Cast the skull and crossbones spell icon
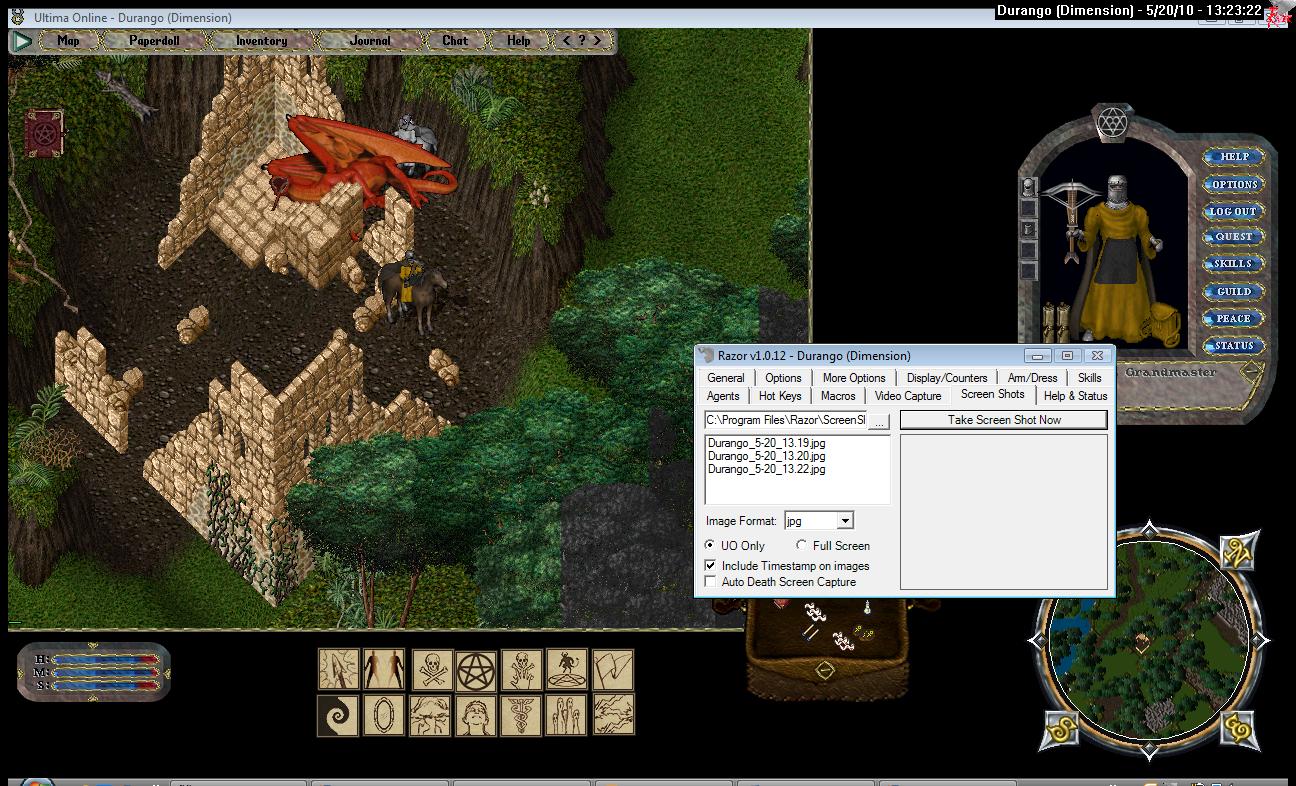Screen dimensions: 1296x786 [x=431, y=669]
